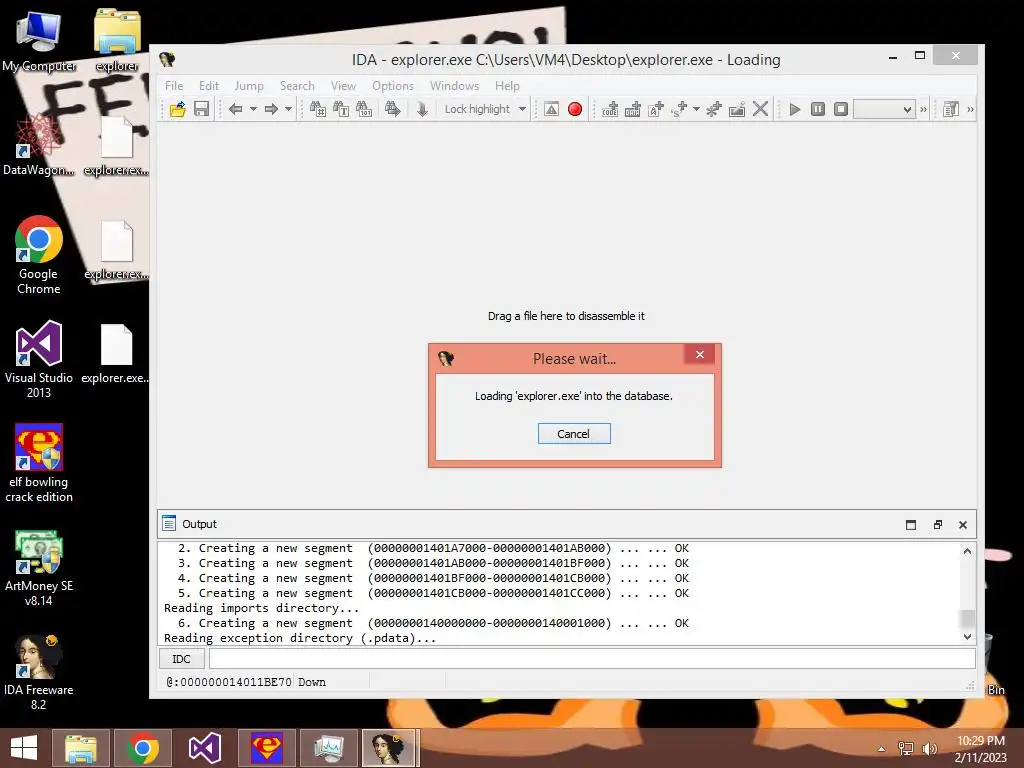This screenshot has width=1024, height=768.
Task: Click the Jump forward arrow
Action: click(x=271, y=109)
